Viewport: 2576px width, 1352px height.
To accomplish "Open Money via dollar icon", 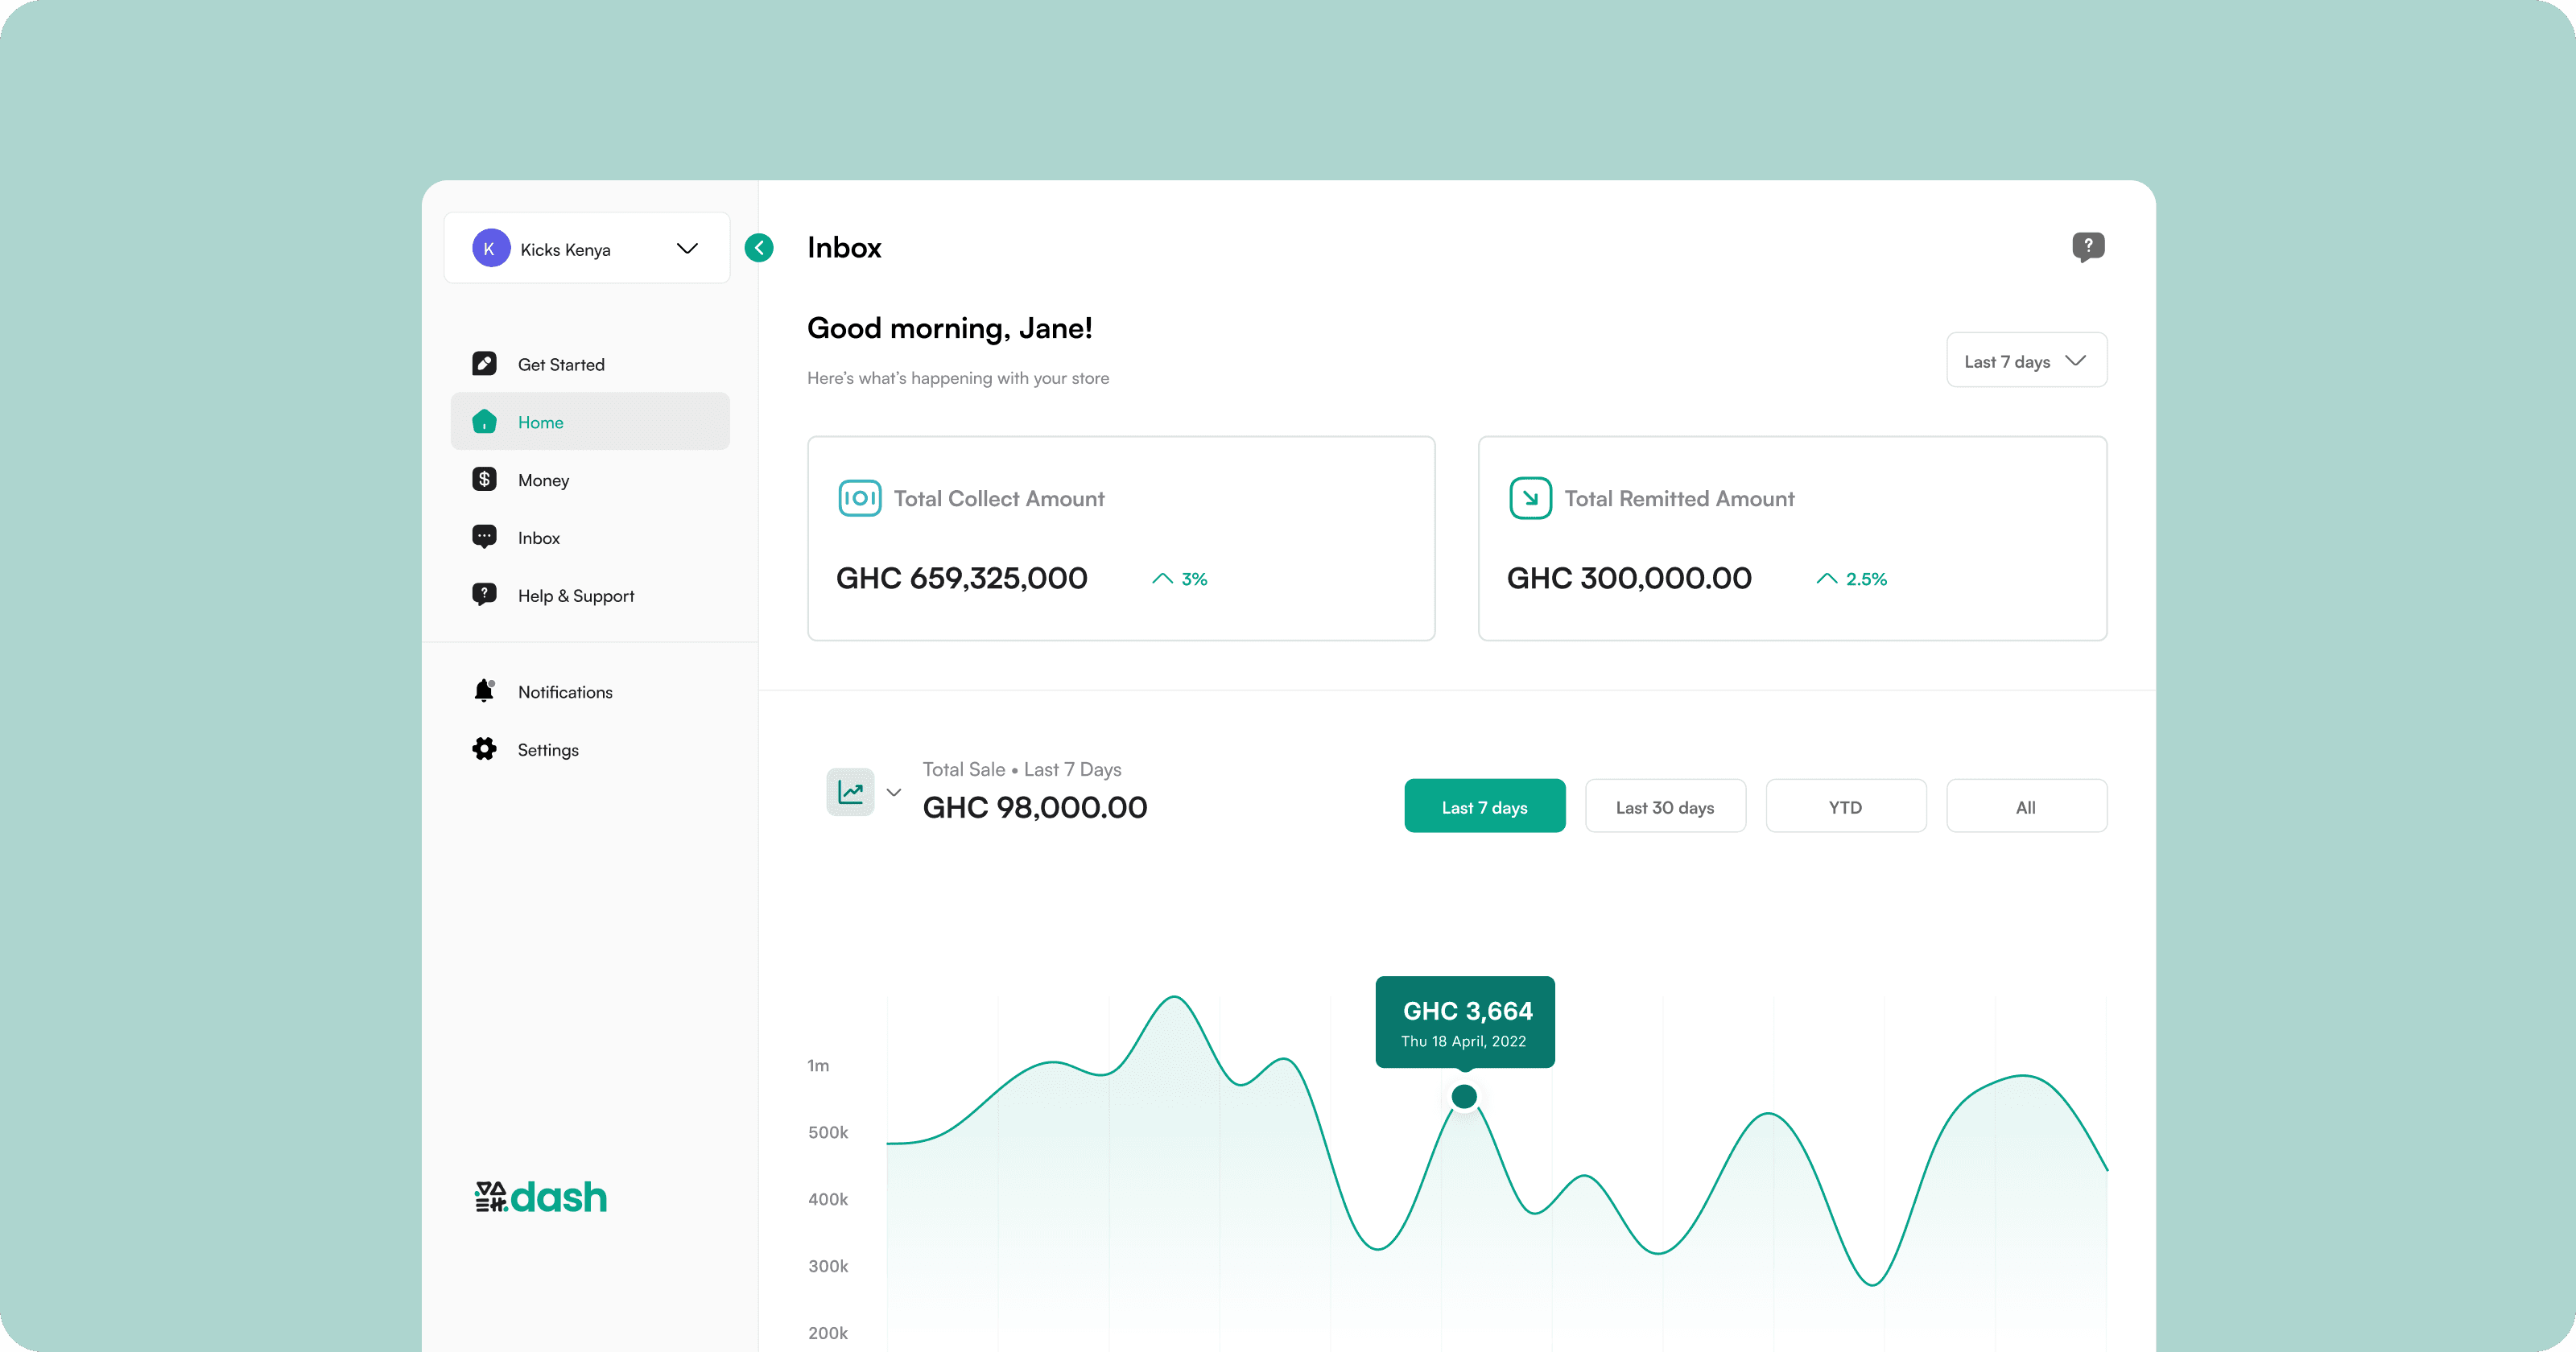I will coord(484,480).
